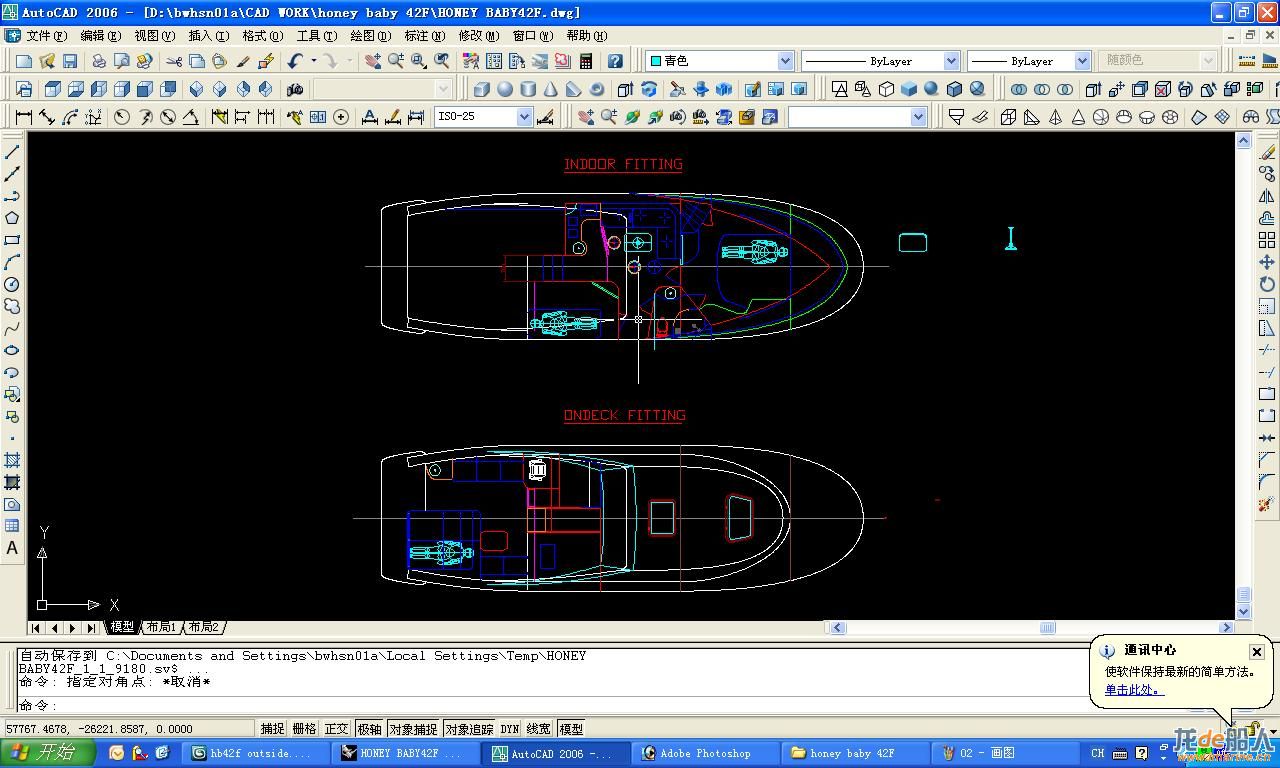
Task: Toggle 模型 space button in status bar
Action: click(571, 729)
